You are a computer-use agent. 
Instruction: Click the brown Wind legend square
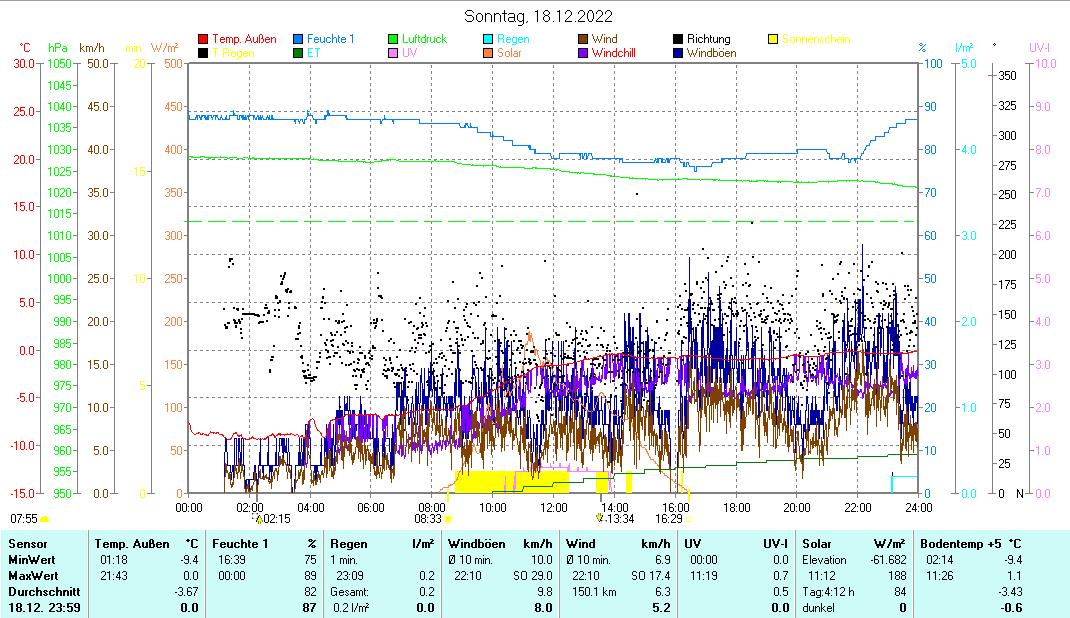click(x=583, y=39)
